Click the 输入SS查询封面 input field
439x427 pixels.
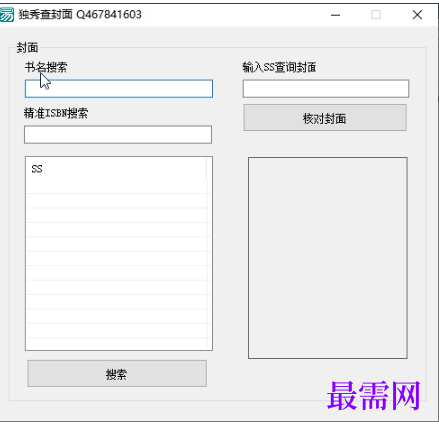(326, 89)
